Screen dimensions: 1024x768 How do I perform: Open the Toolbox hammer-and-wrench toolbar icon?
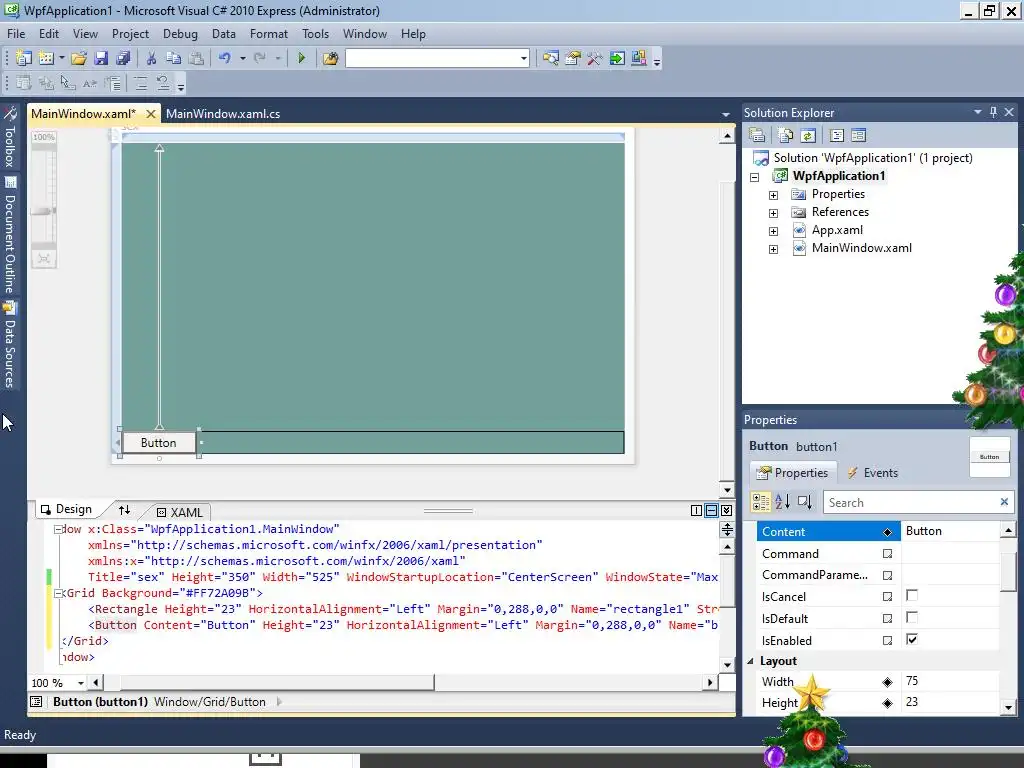[x=594, y=58]
